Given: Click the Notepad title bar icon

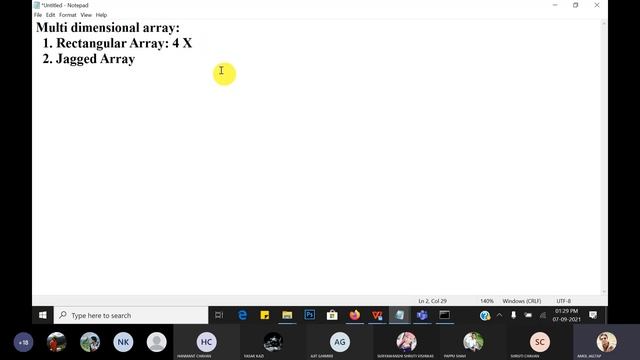Looking at the screenshot, I should click(x=37, y=5).
